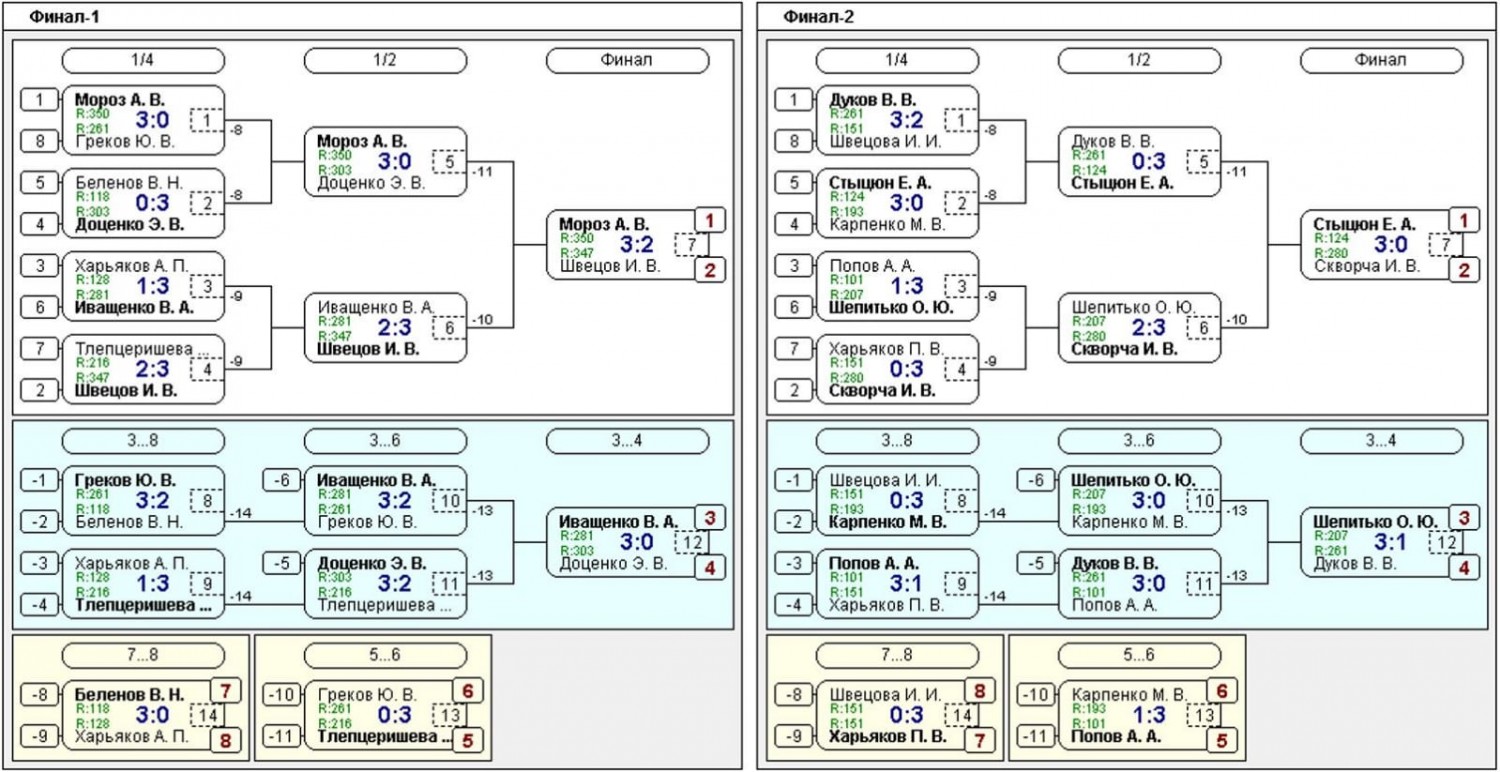Select winner Мороз А. В. in the Финал-1 final match

604,224
